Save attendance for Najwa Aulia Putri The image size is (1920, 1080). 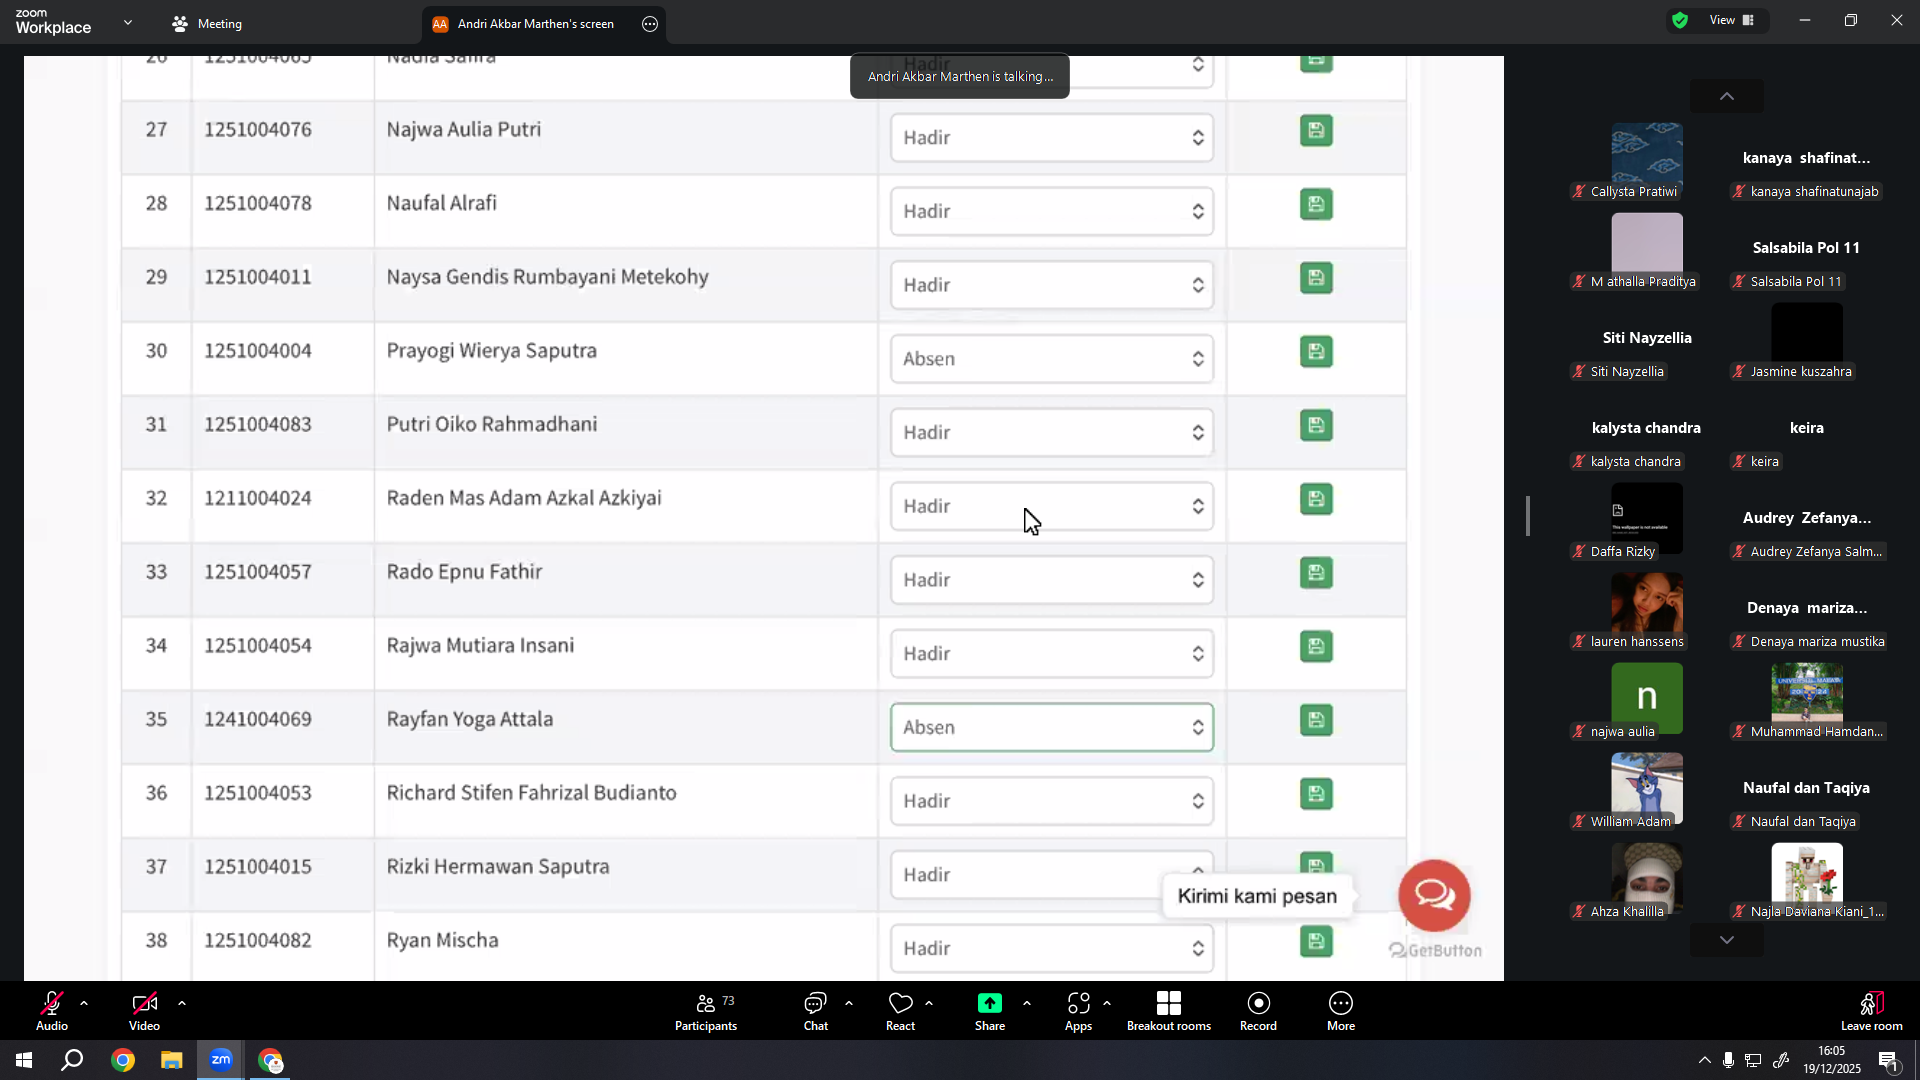pos(1316,131)
